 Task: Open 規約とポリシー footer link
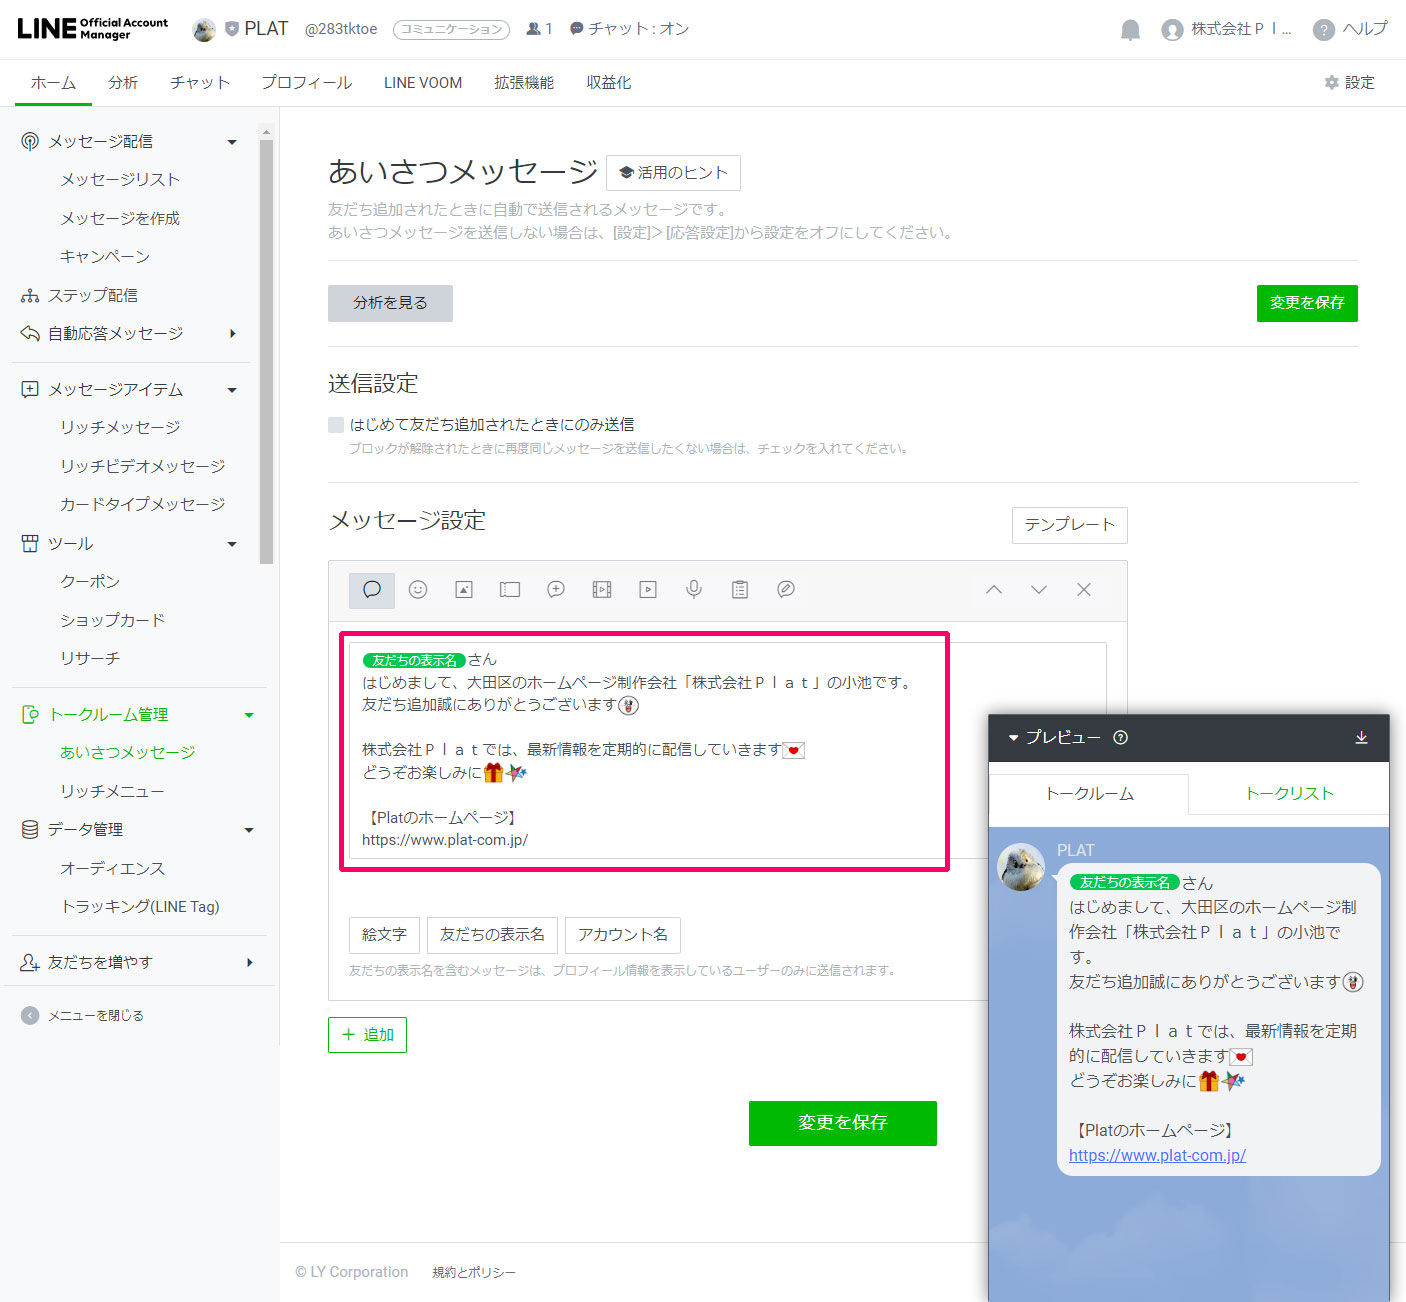(x=474, y=1273)
